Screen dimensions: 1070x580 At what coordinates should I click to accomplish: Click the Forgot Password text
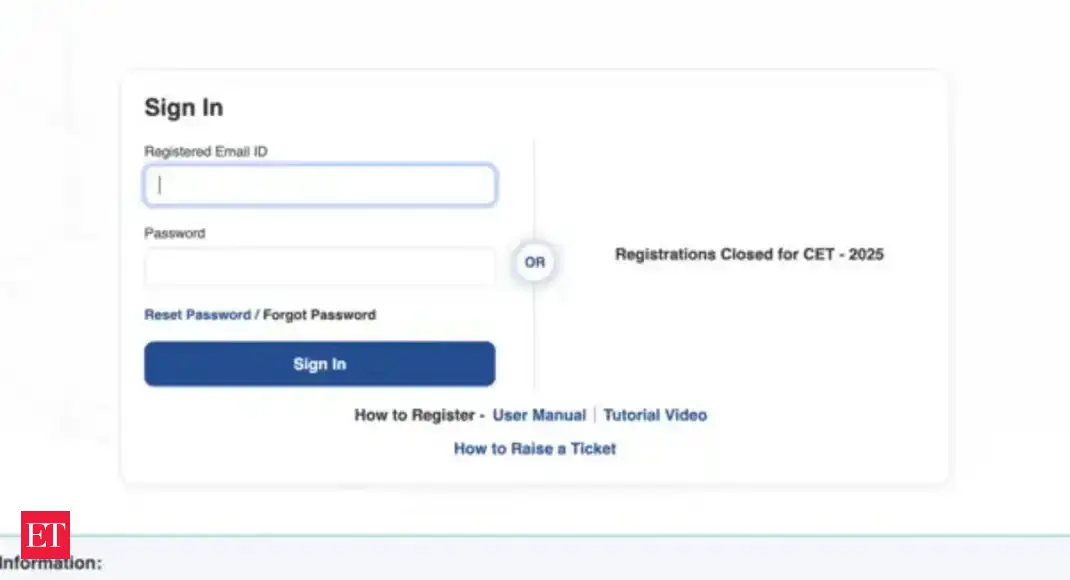pyautogui.click(x=319, y=315)
